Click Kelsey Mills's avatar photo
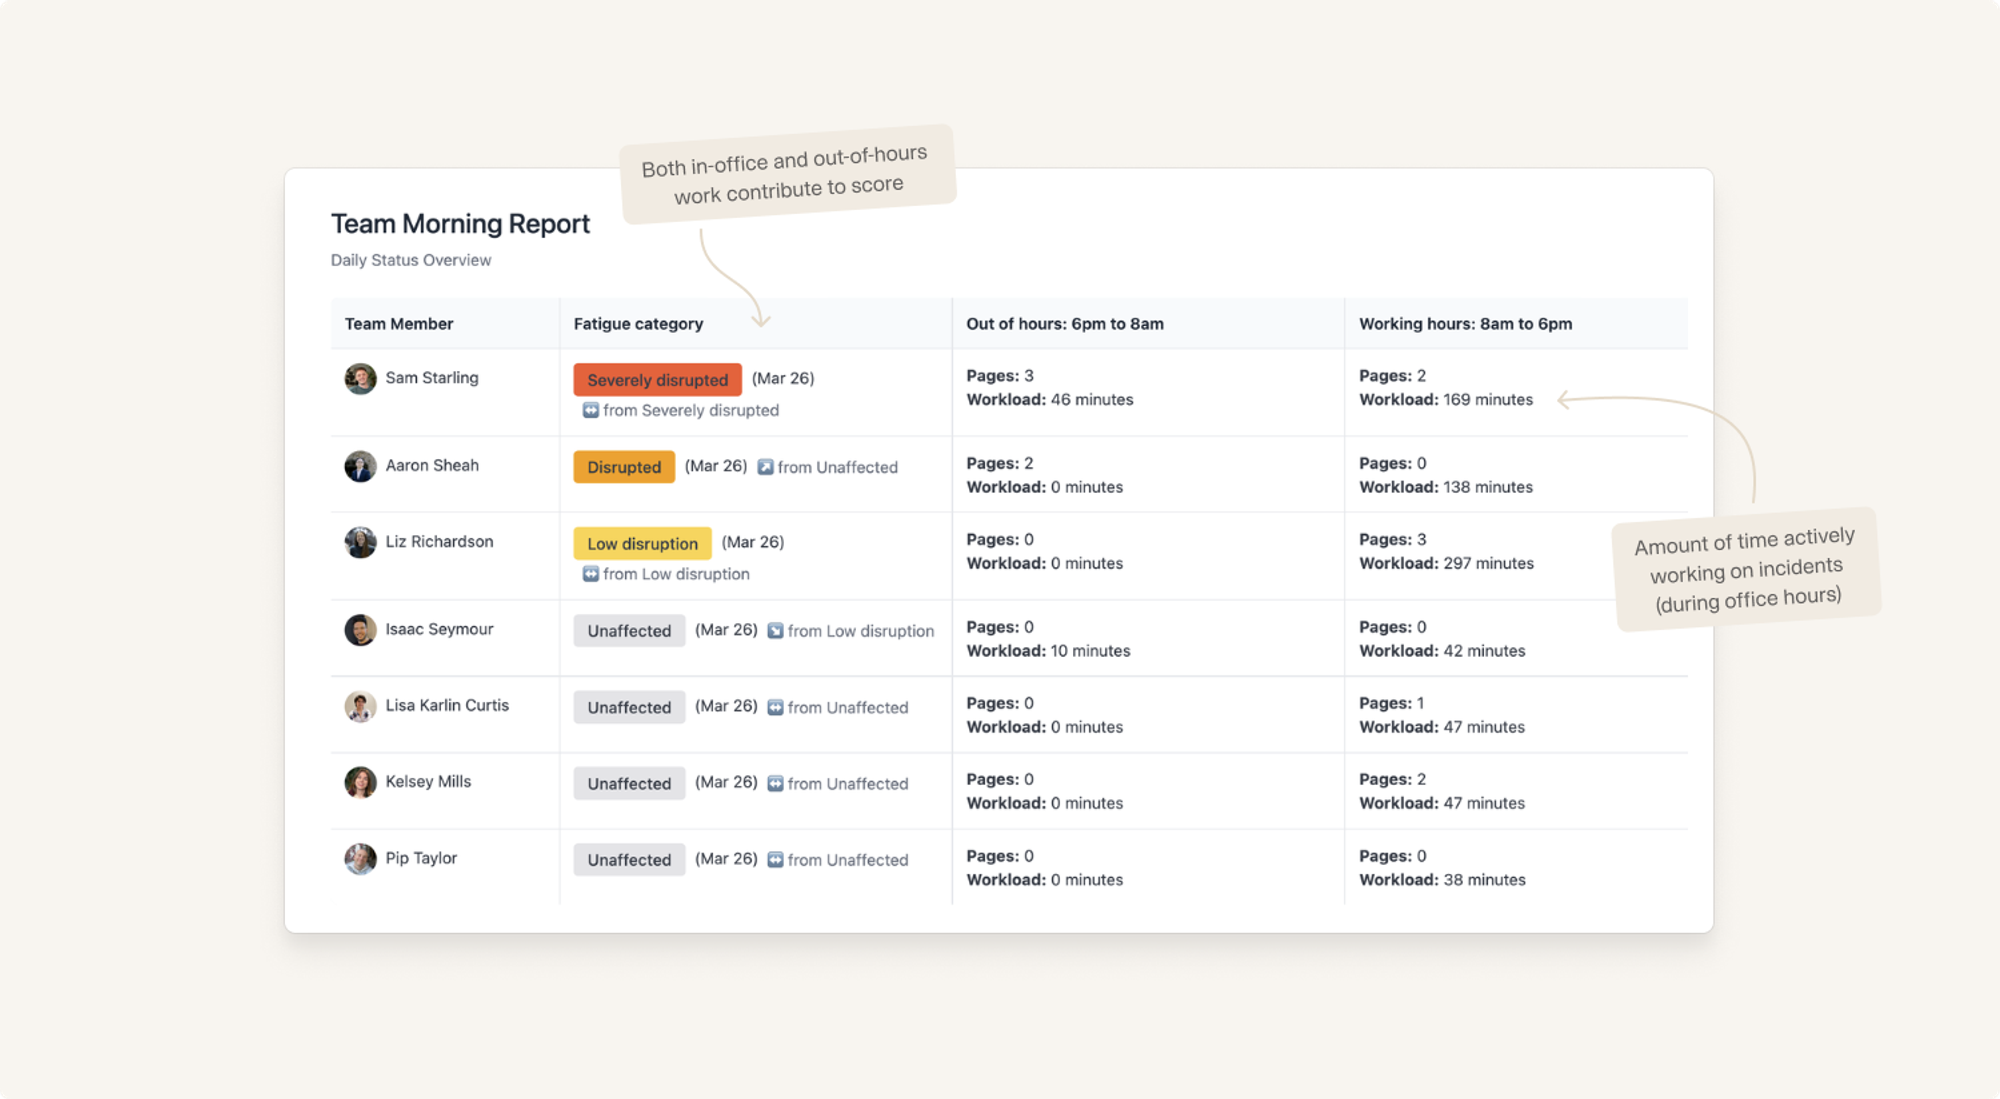The image size is (2000, 1099). [x=360, y=782]
